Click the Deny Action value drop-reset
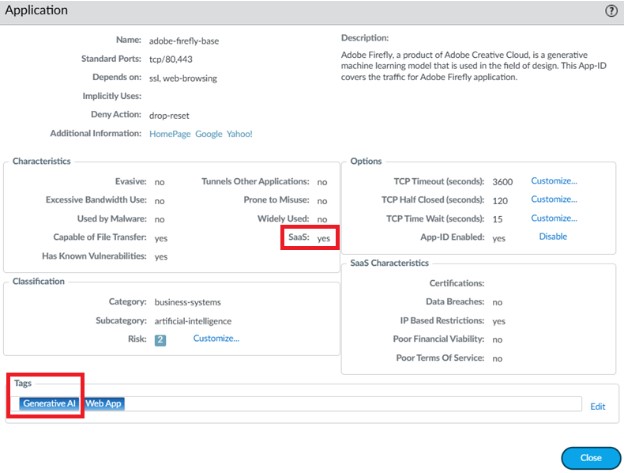Screen dimensions: 625x473 (169, 116)
